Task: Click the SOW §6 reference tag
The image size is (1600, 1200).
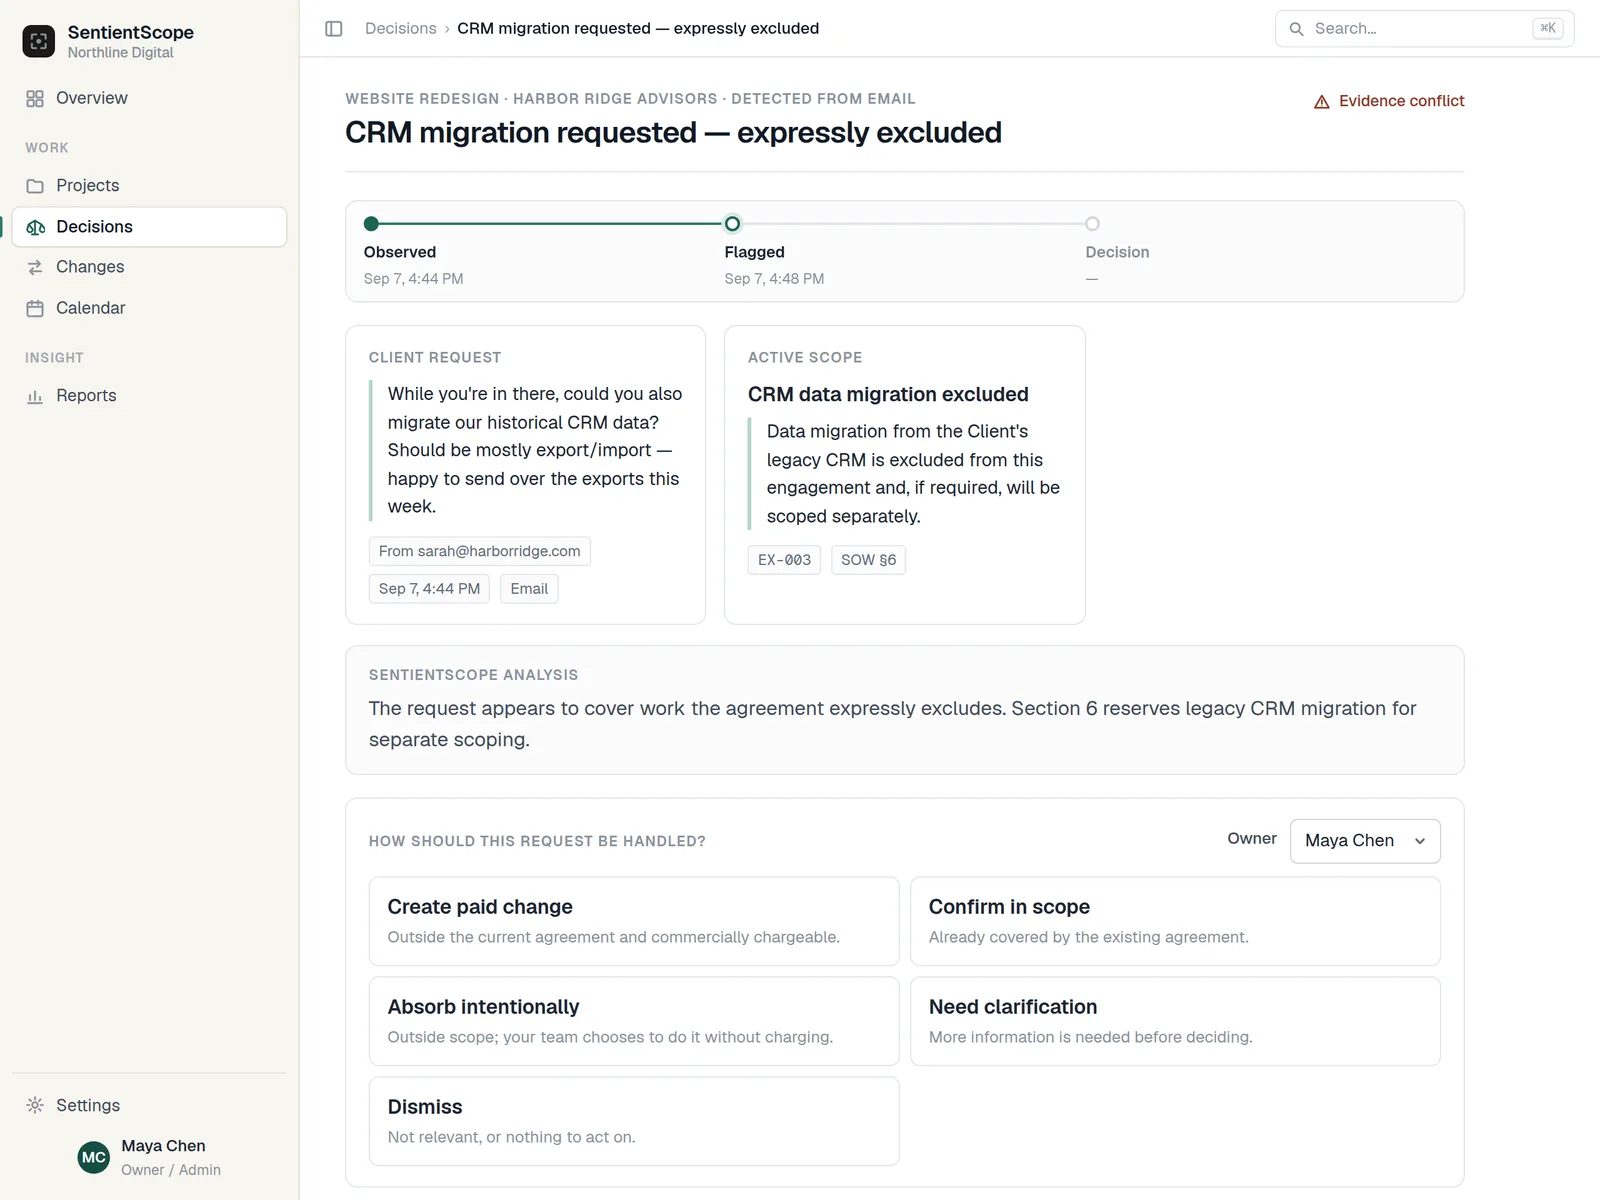Action: pos(868,560)
